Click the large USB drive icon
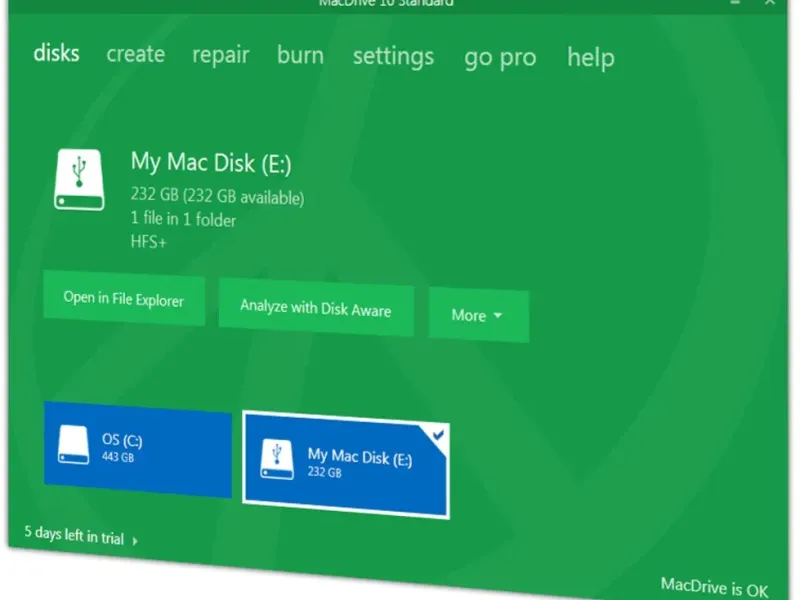The image size is (800, 600). pyautogui.click(x=79, y=180)
